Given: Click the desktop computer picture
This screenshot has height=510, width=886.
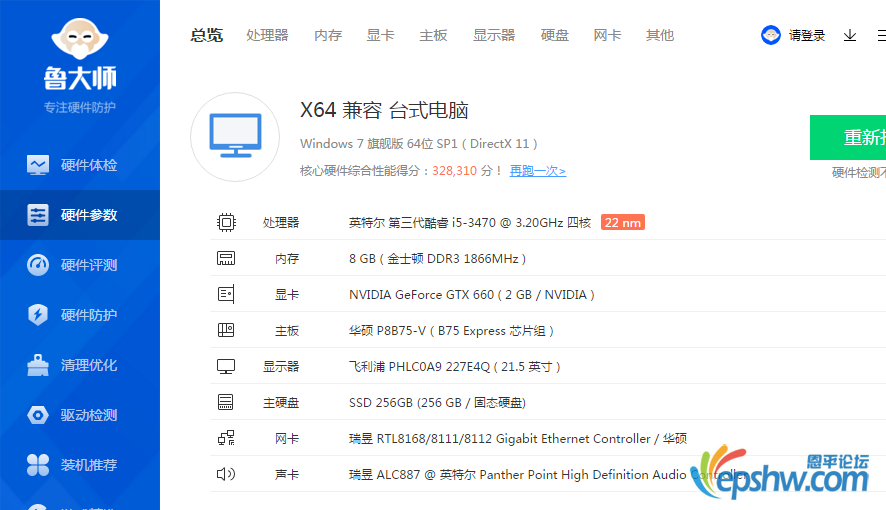Looking at the screenshot, I should [235, 137].
